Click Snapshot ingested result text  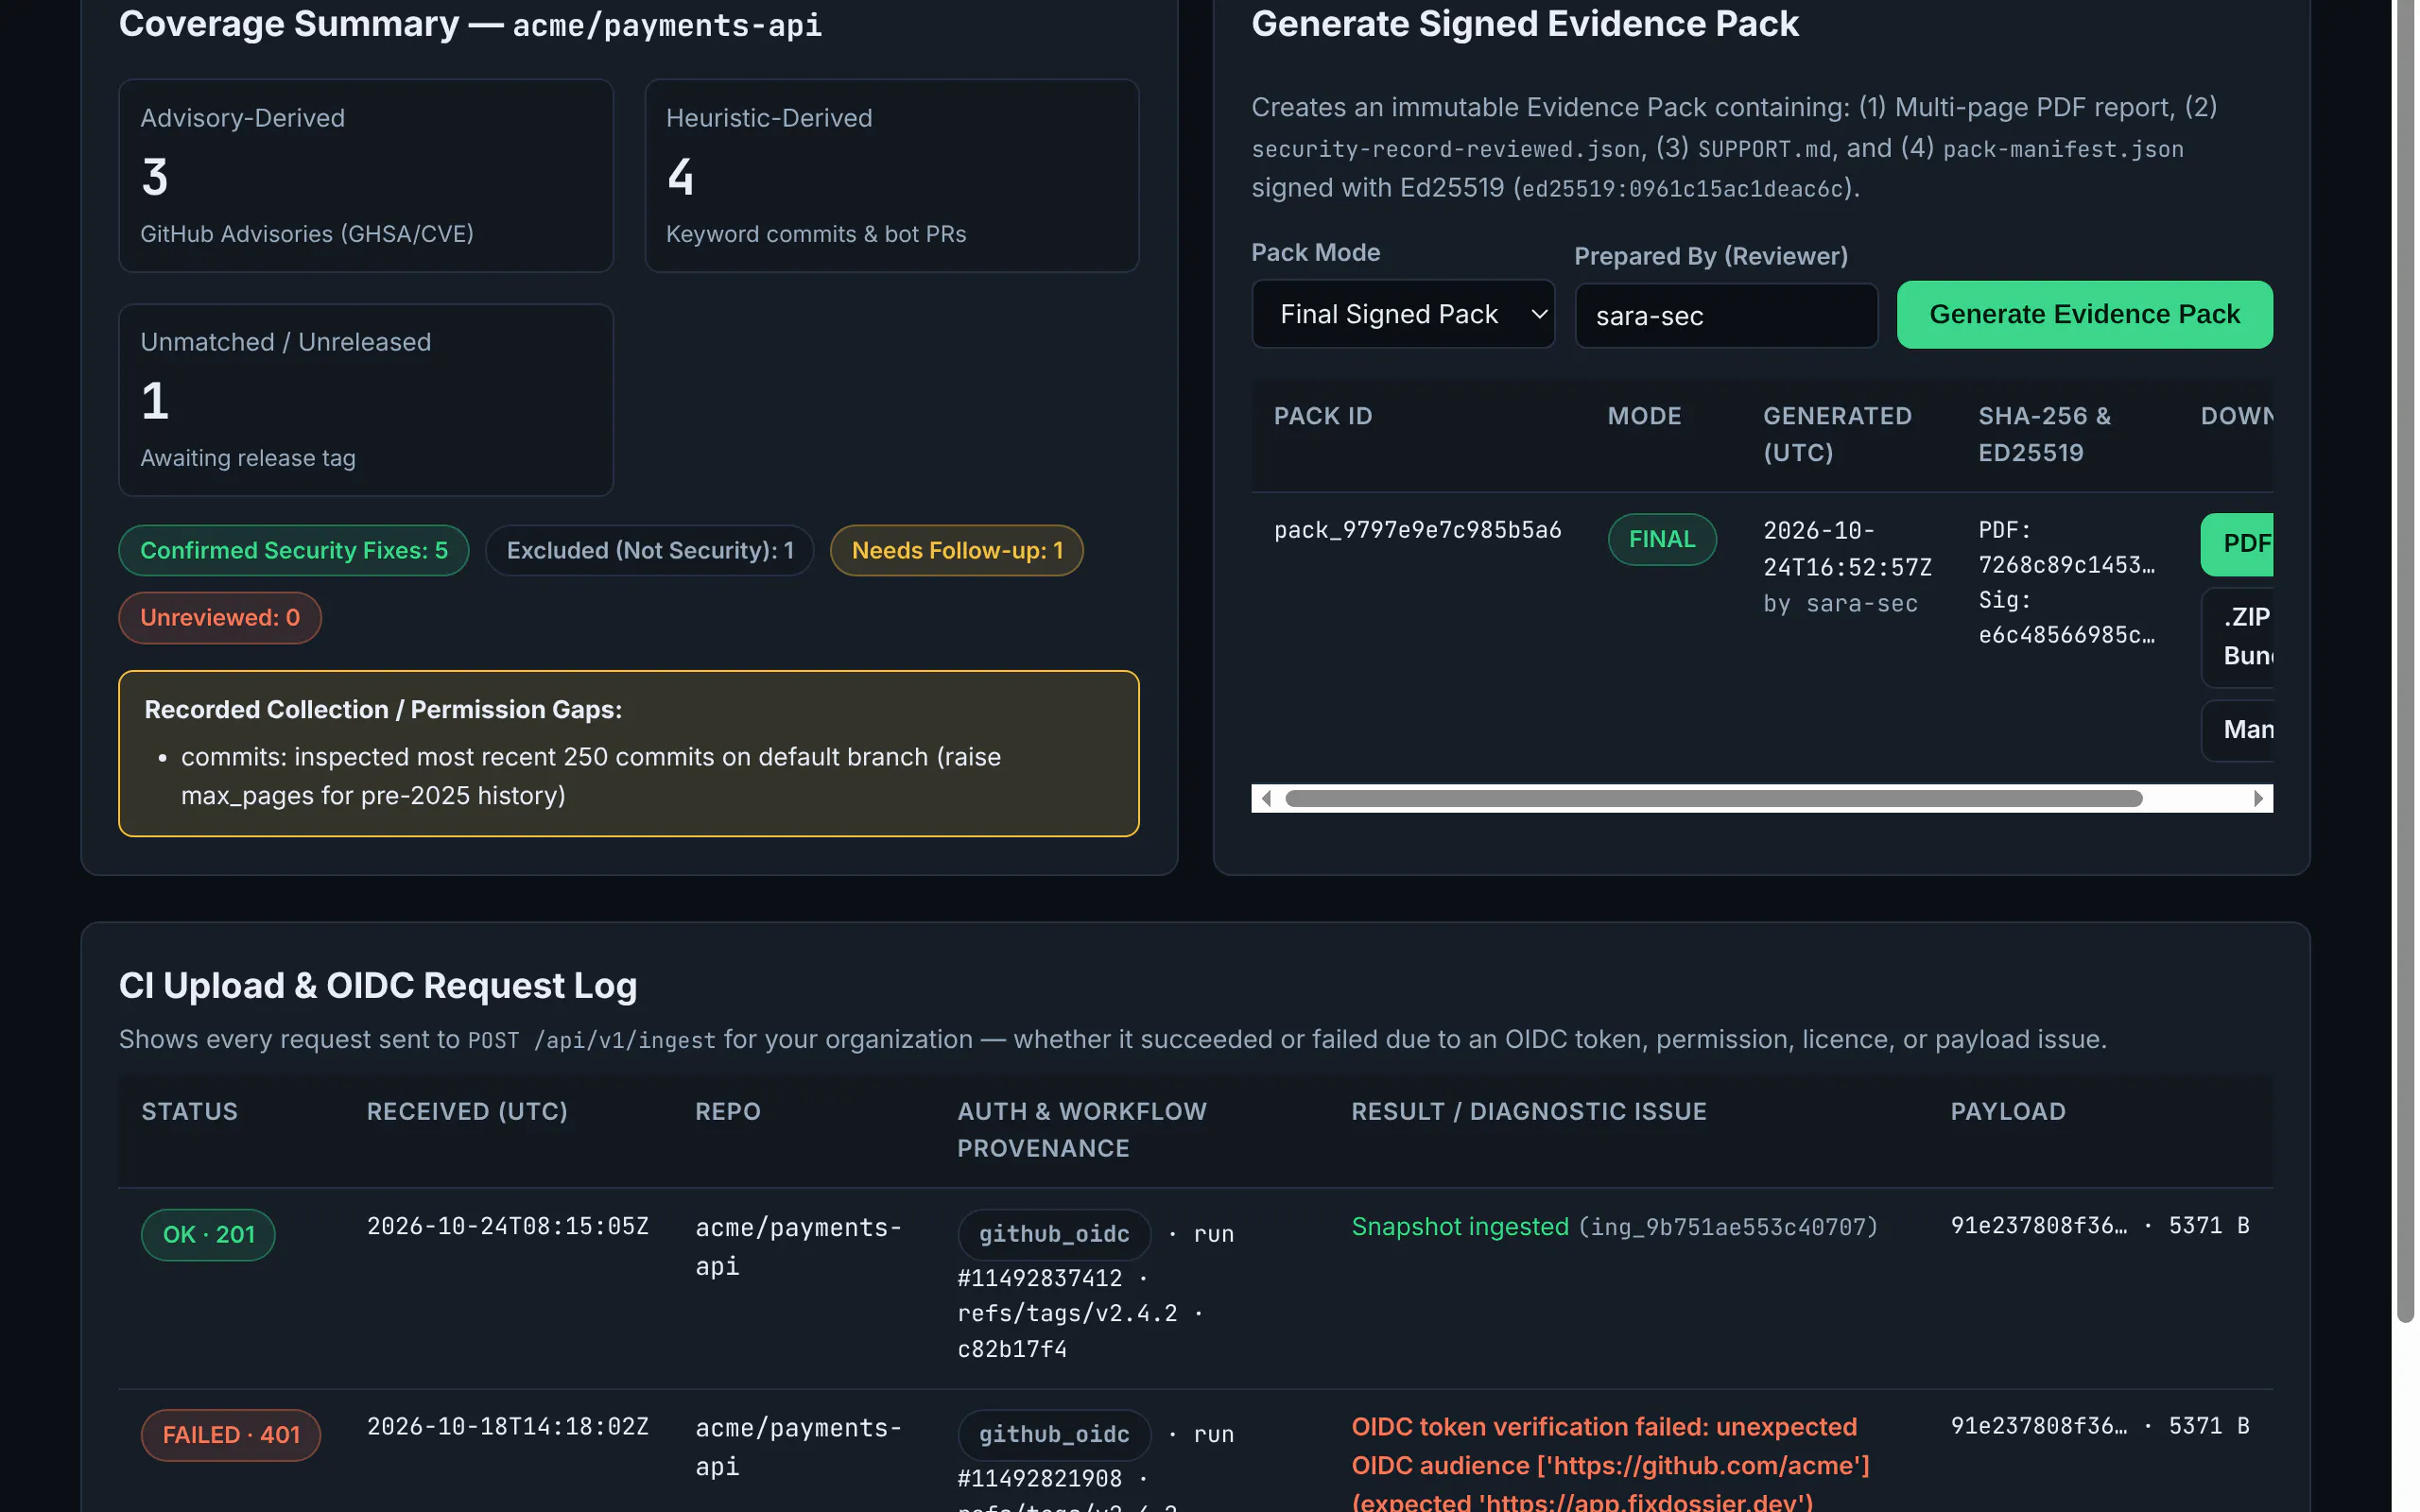click(x=1460, y=1226)
